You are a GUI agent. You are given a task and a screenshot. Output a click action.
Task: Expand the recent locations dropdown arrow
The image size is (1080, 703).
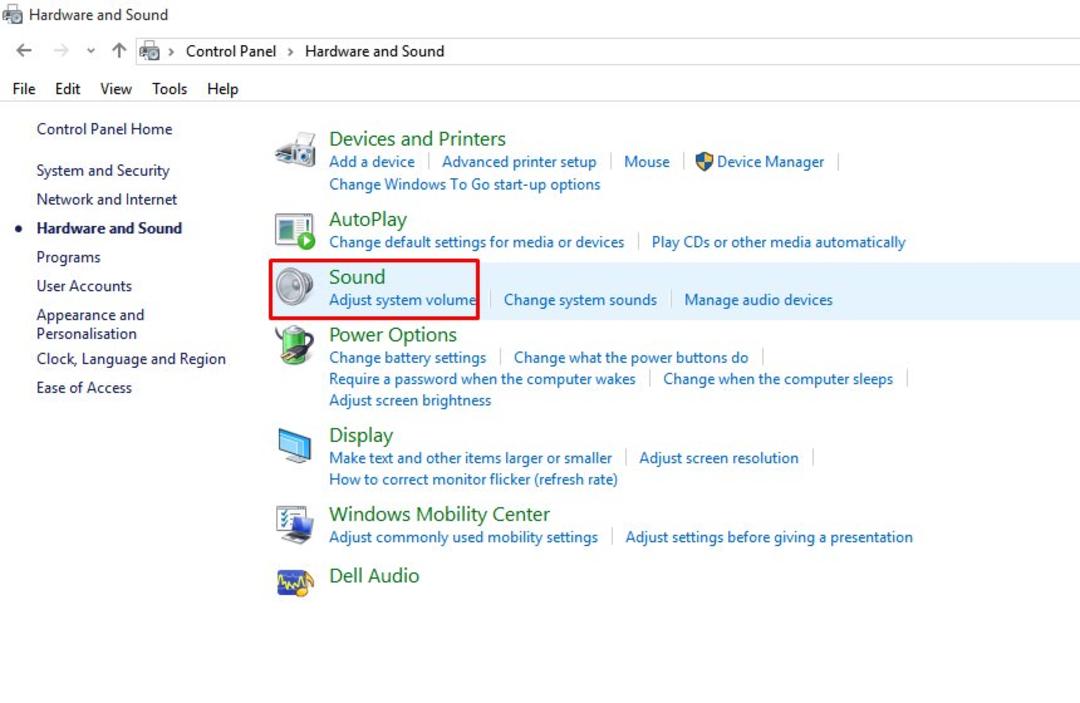(x=90, y=51)
